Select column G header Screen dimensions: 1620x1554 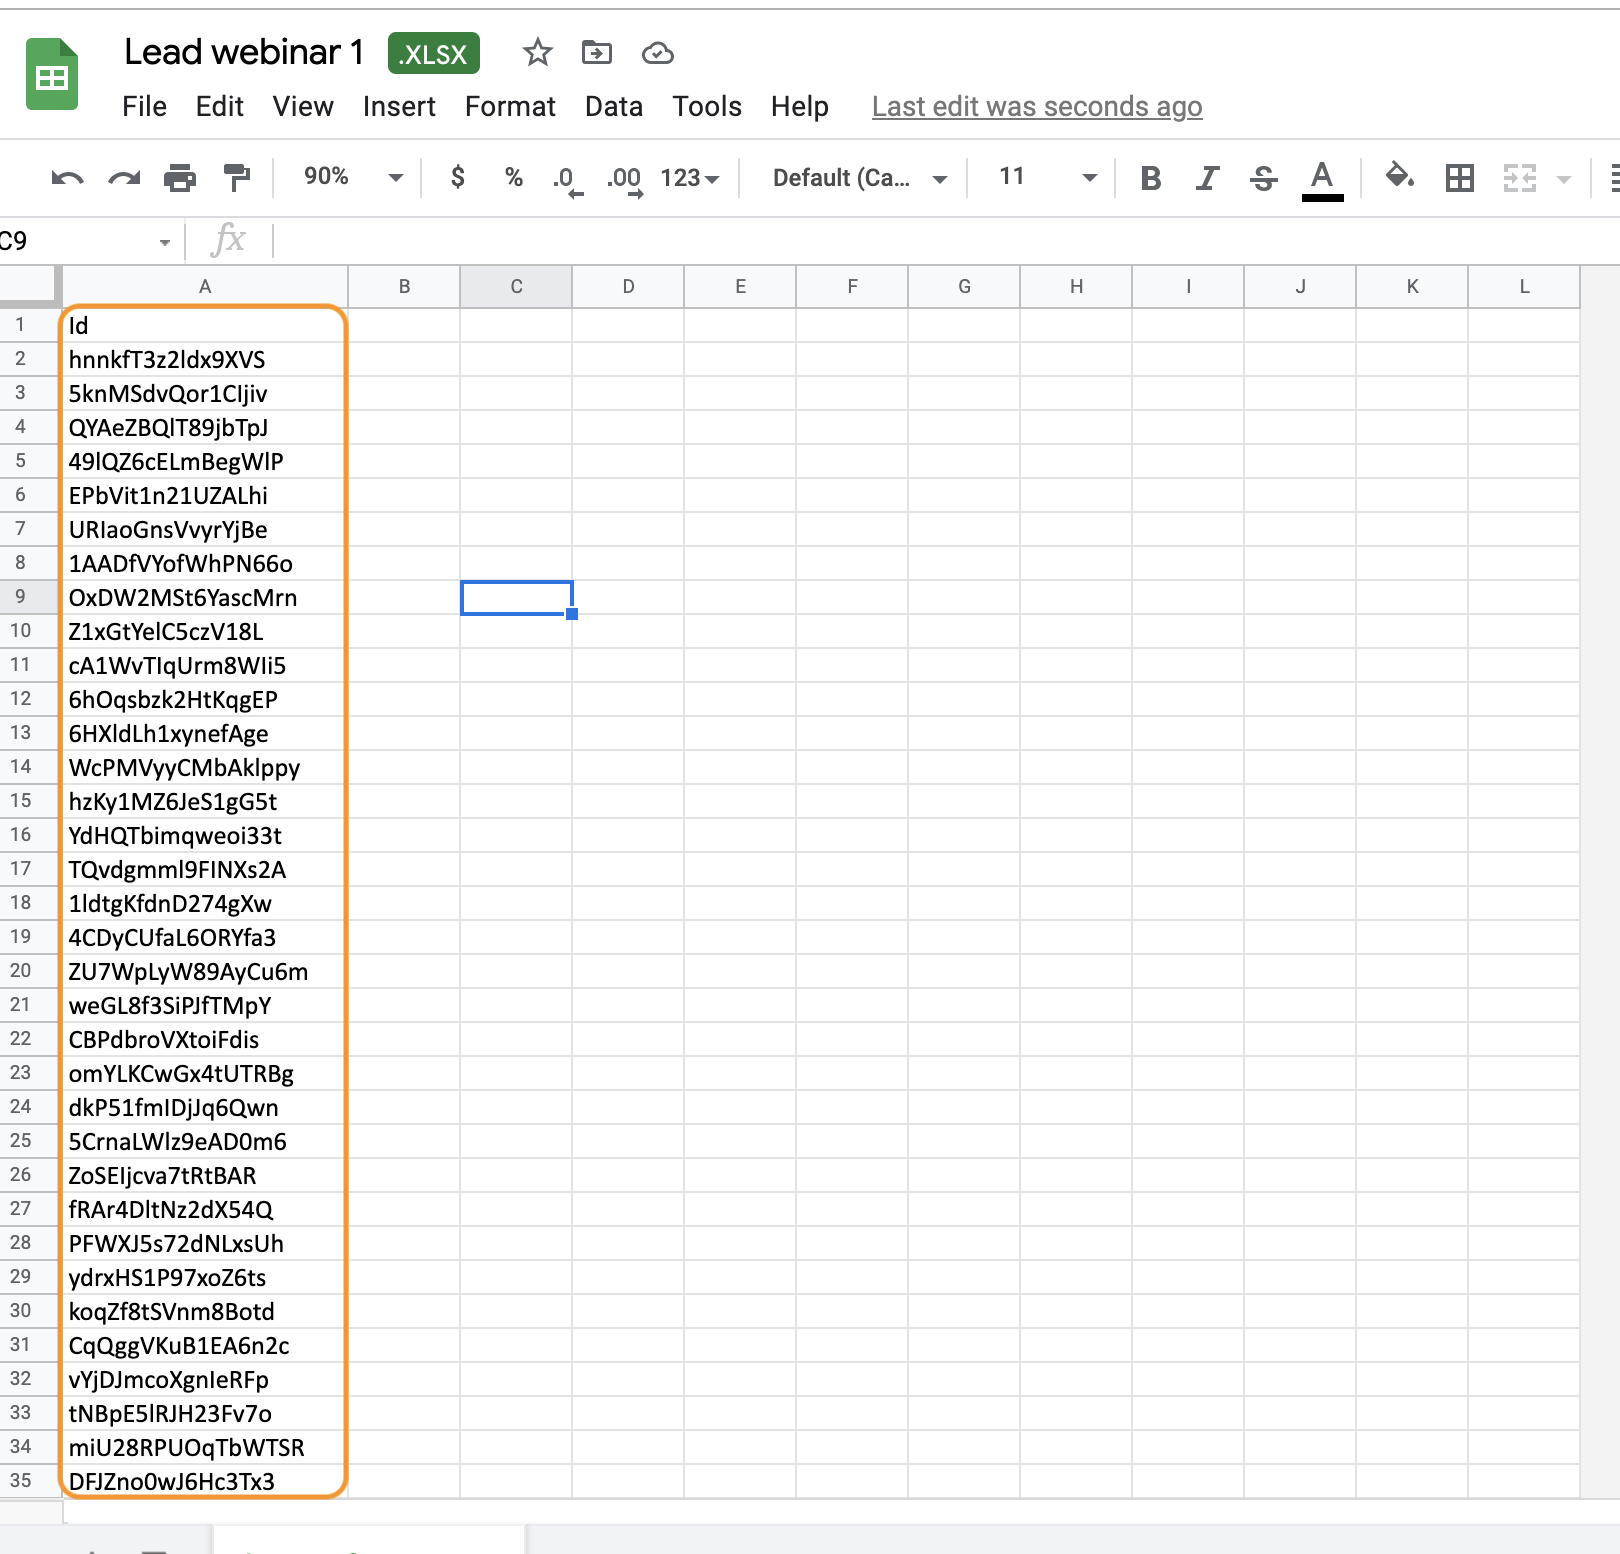tap(964, 287)
